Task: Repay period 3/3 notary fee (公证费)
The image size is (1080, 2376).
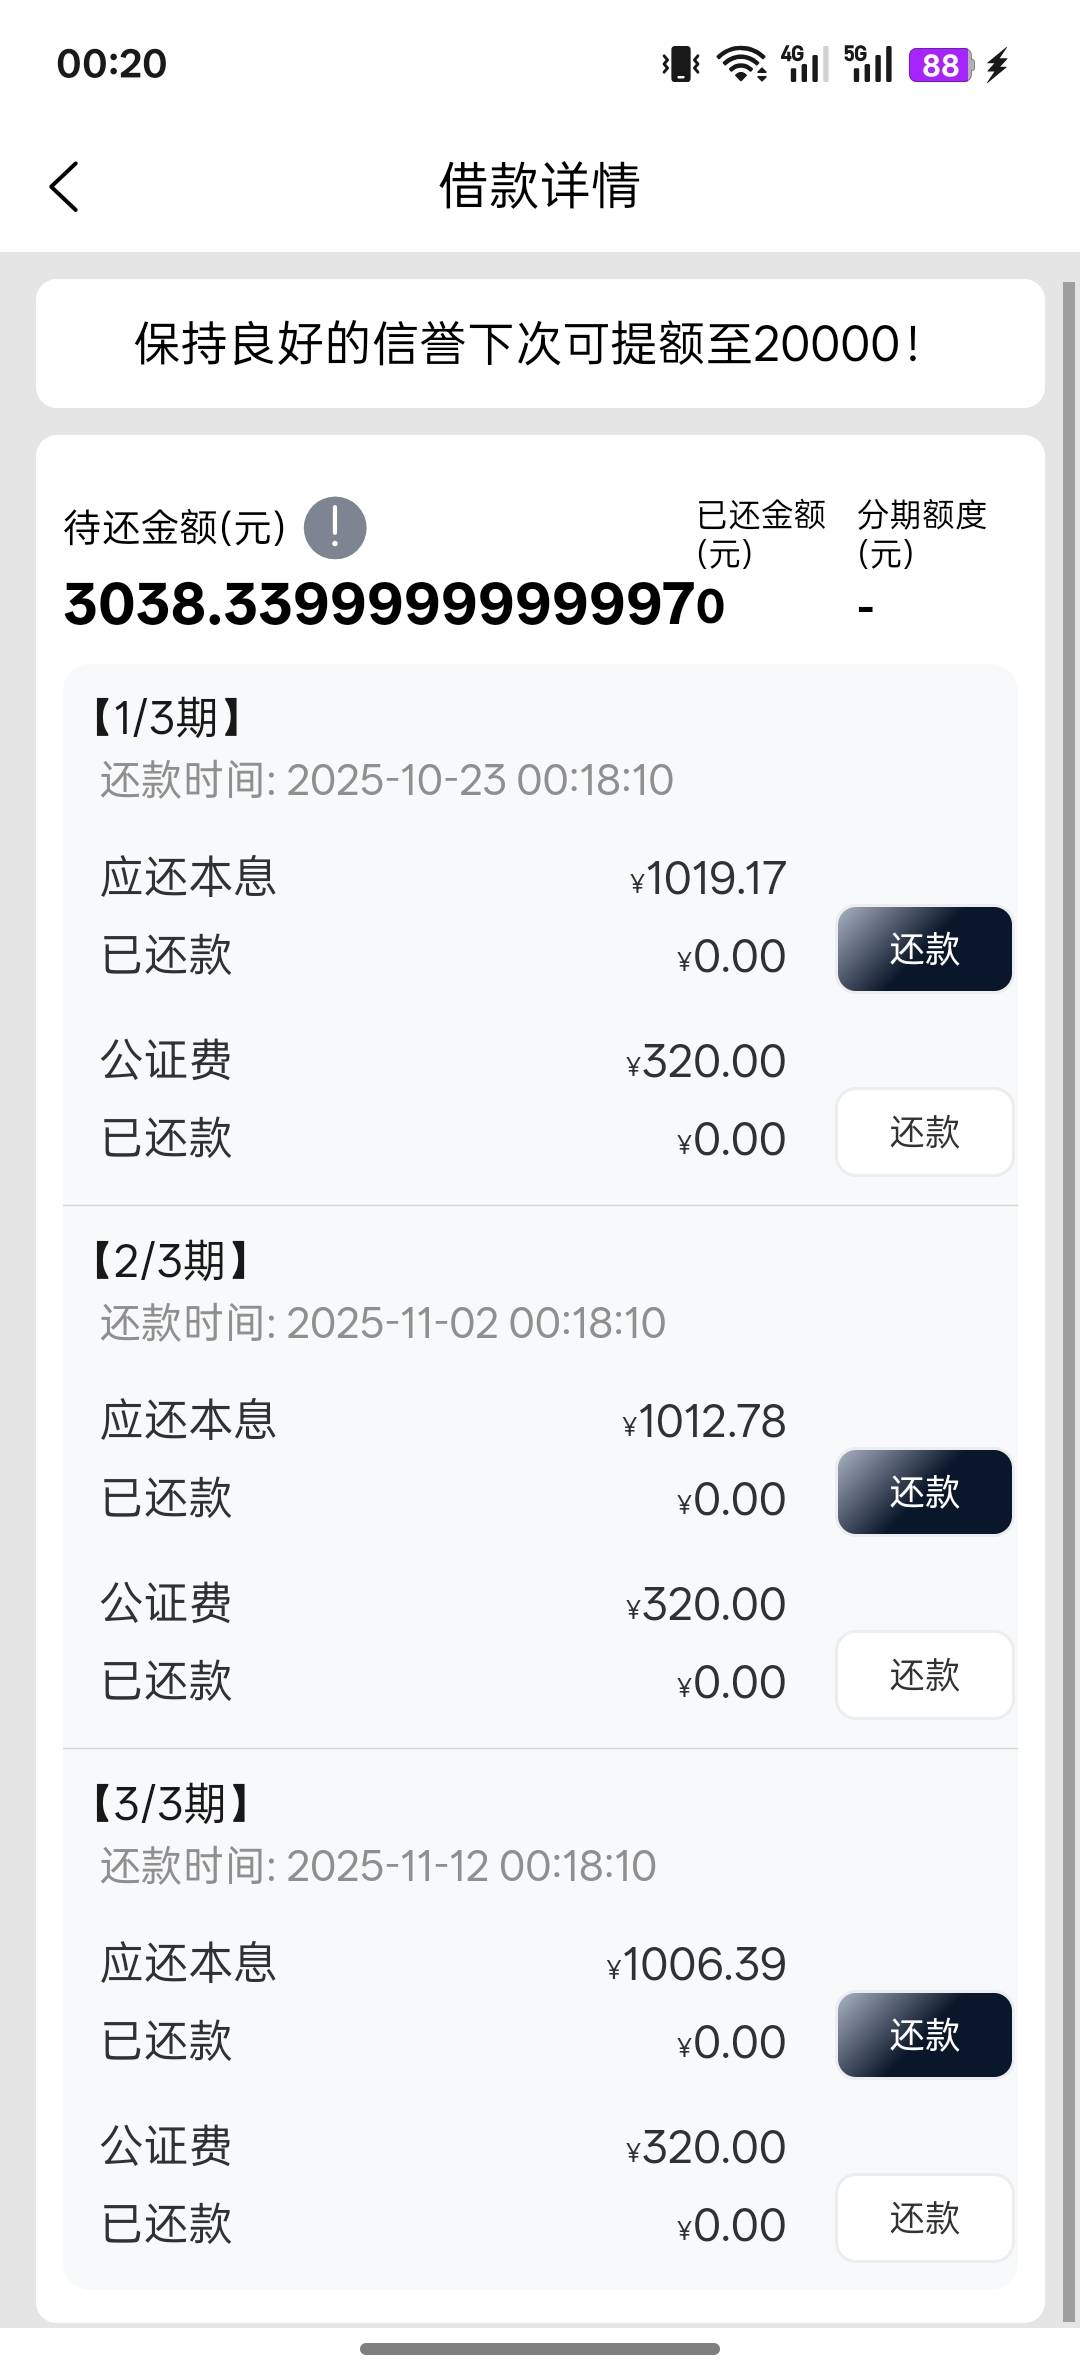Action: (x=924, y=2218)
